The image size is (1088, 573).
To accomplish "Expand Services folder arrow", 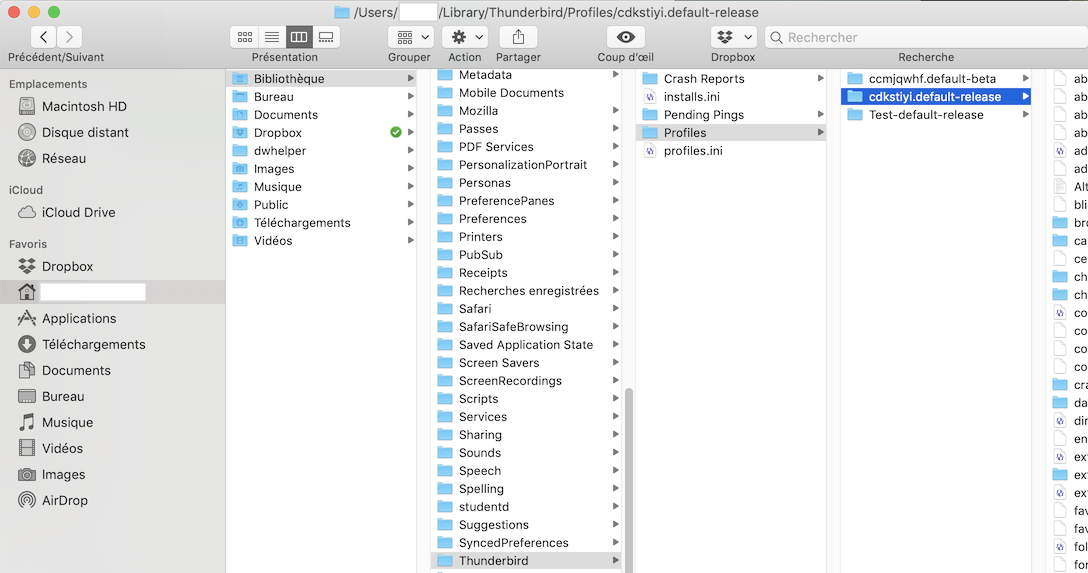I will coord(615,416).
